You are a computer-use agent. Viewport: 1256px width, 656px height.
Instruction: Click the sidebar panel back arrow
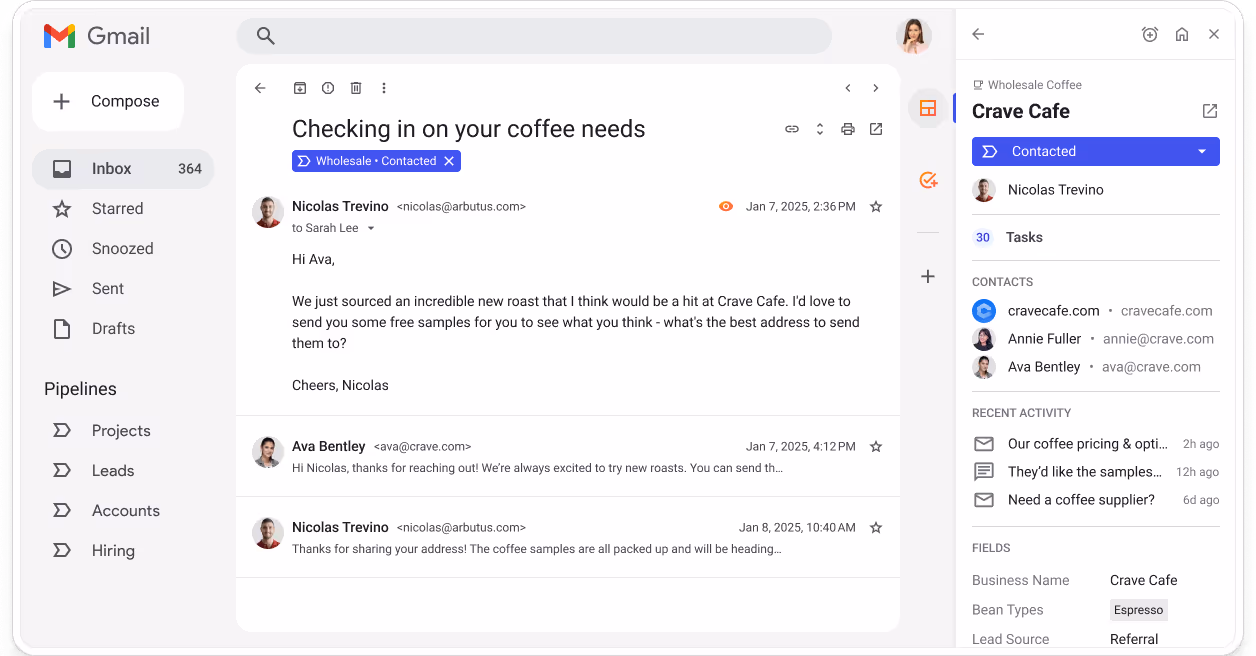[978, 34]
